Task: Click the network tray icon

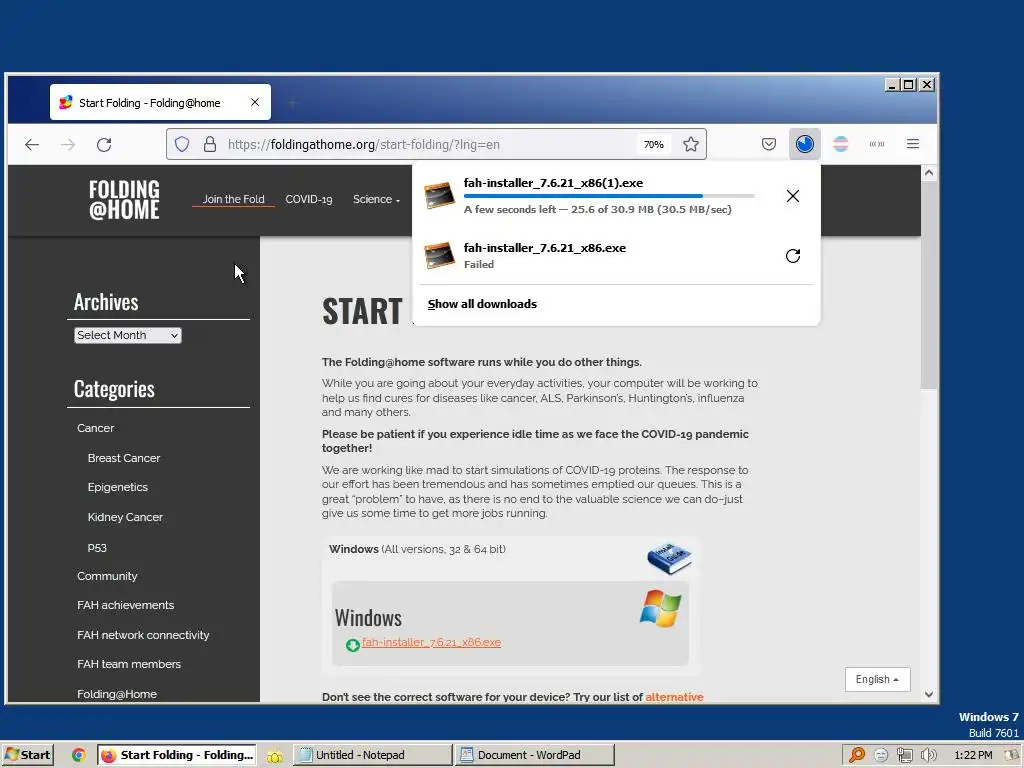Action: coord(904,755)
